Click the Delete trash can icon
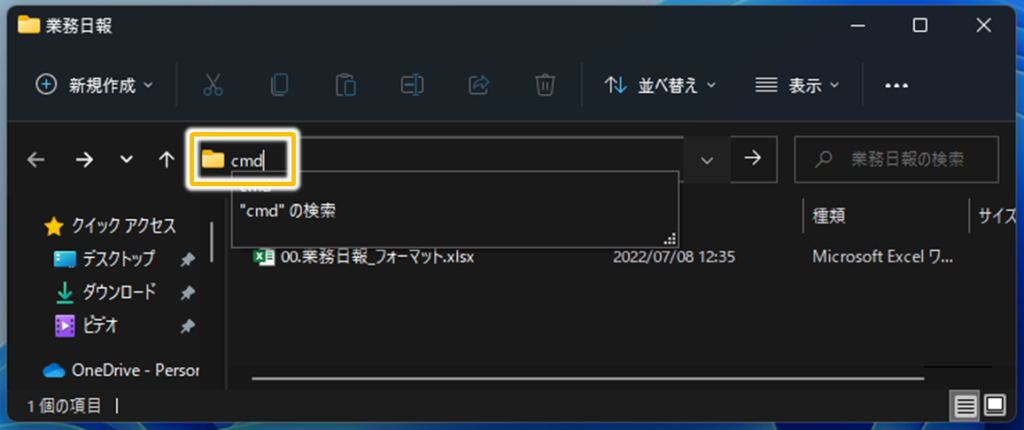Viewport: 1024px width, 430px height. click(545, 85)
